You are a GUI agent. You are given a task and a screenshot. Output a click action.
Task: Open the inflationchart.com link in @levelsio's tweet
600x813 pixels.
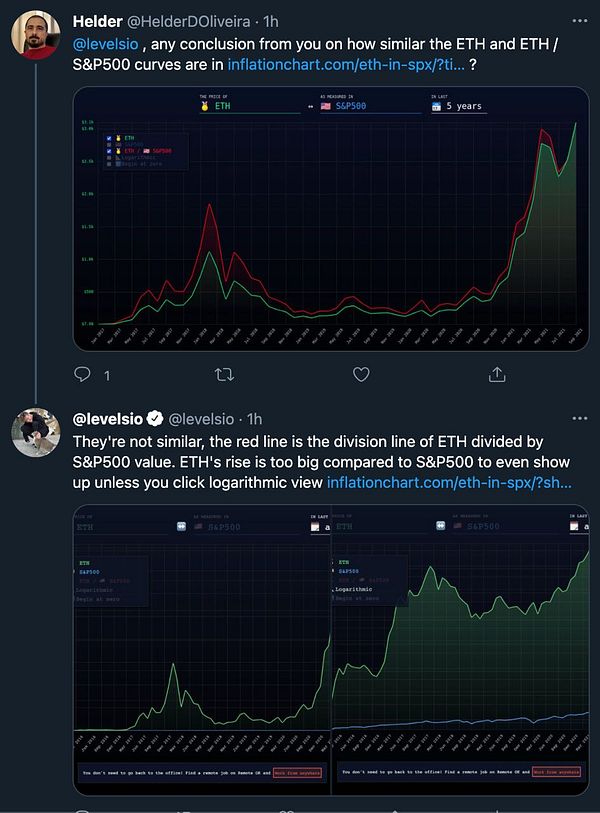pos(449,482)
